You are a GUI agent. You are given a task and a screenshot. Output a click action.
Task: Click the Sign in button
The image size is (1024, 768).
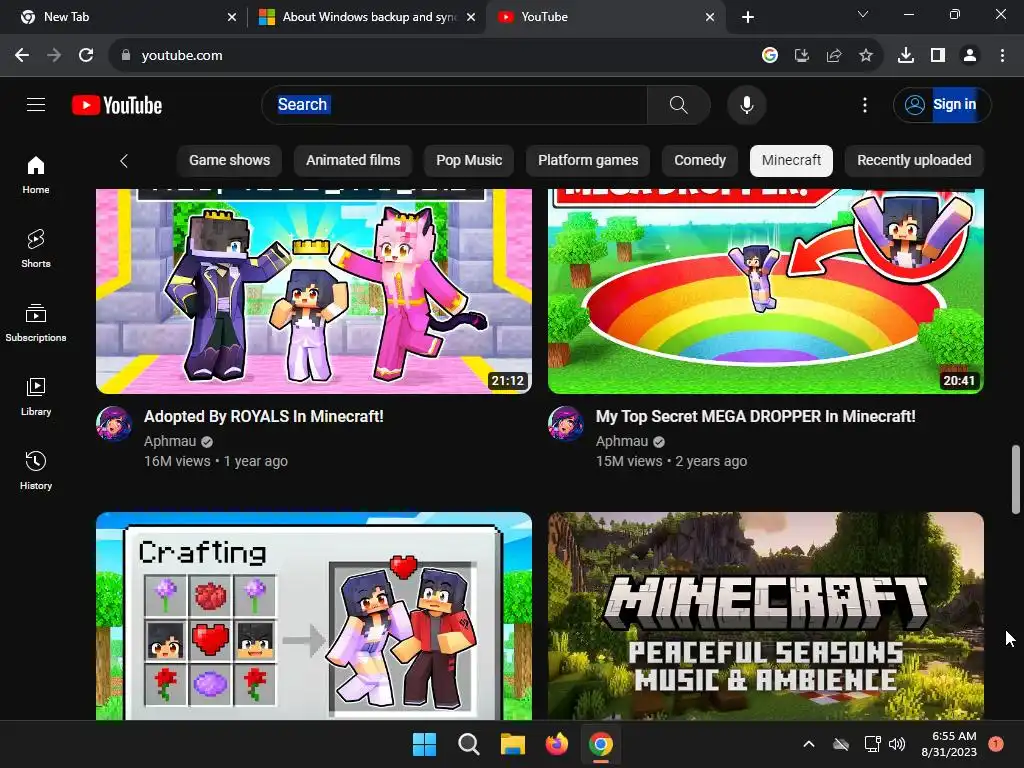941,104
